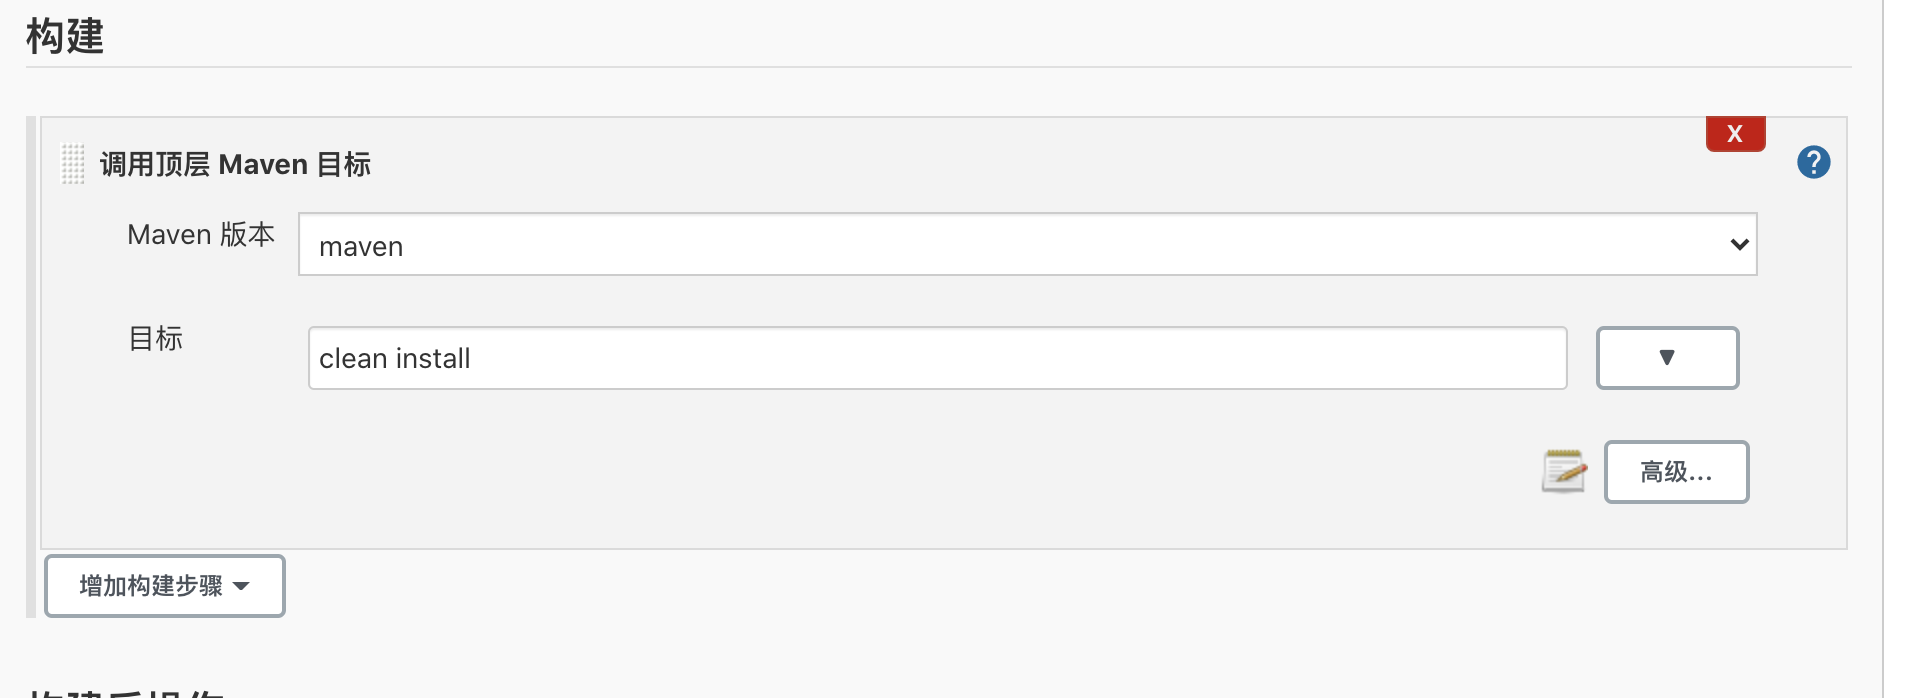The width and height of the screenshot is (1928, 698).
Task: Open help for the Maven build step
Action: [x=1813, y=162]
